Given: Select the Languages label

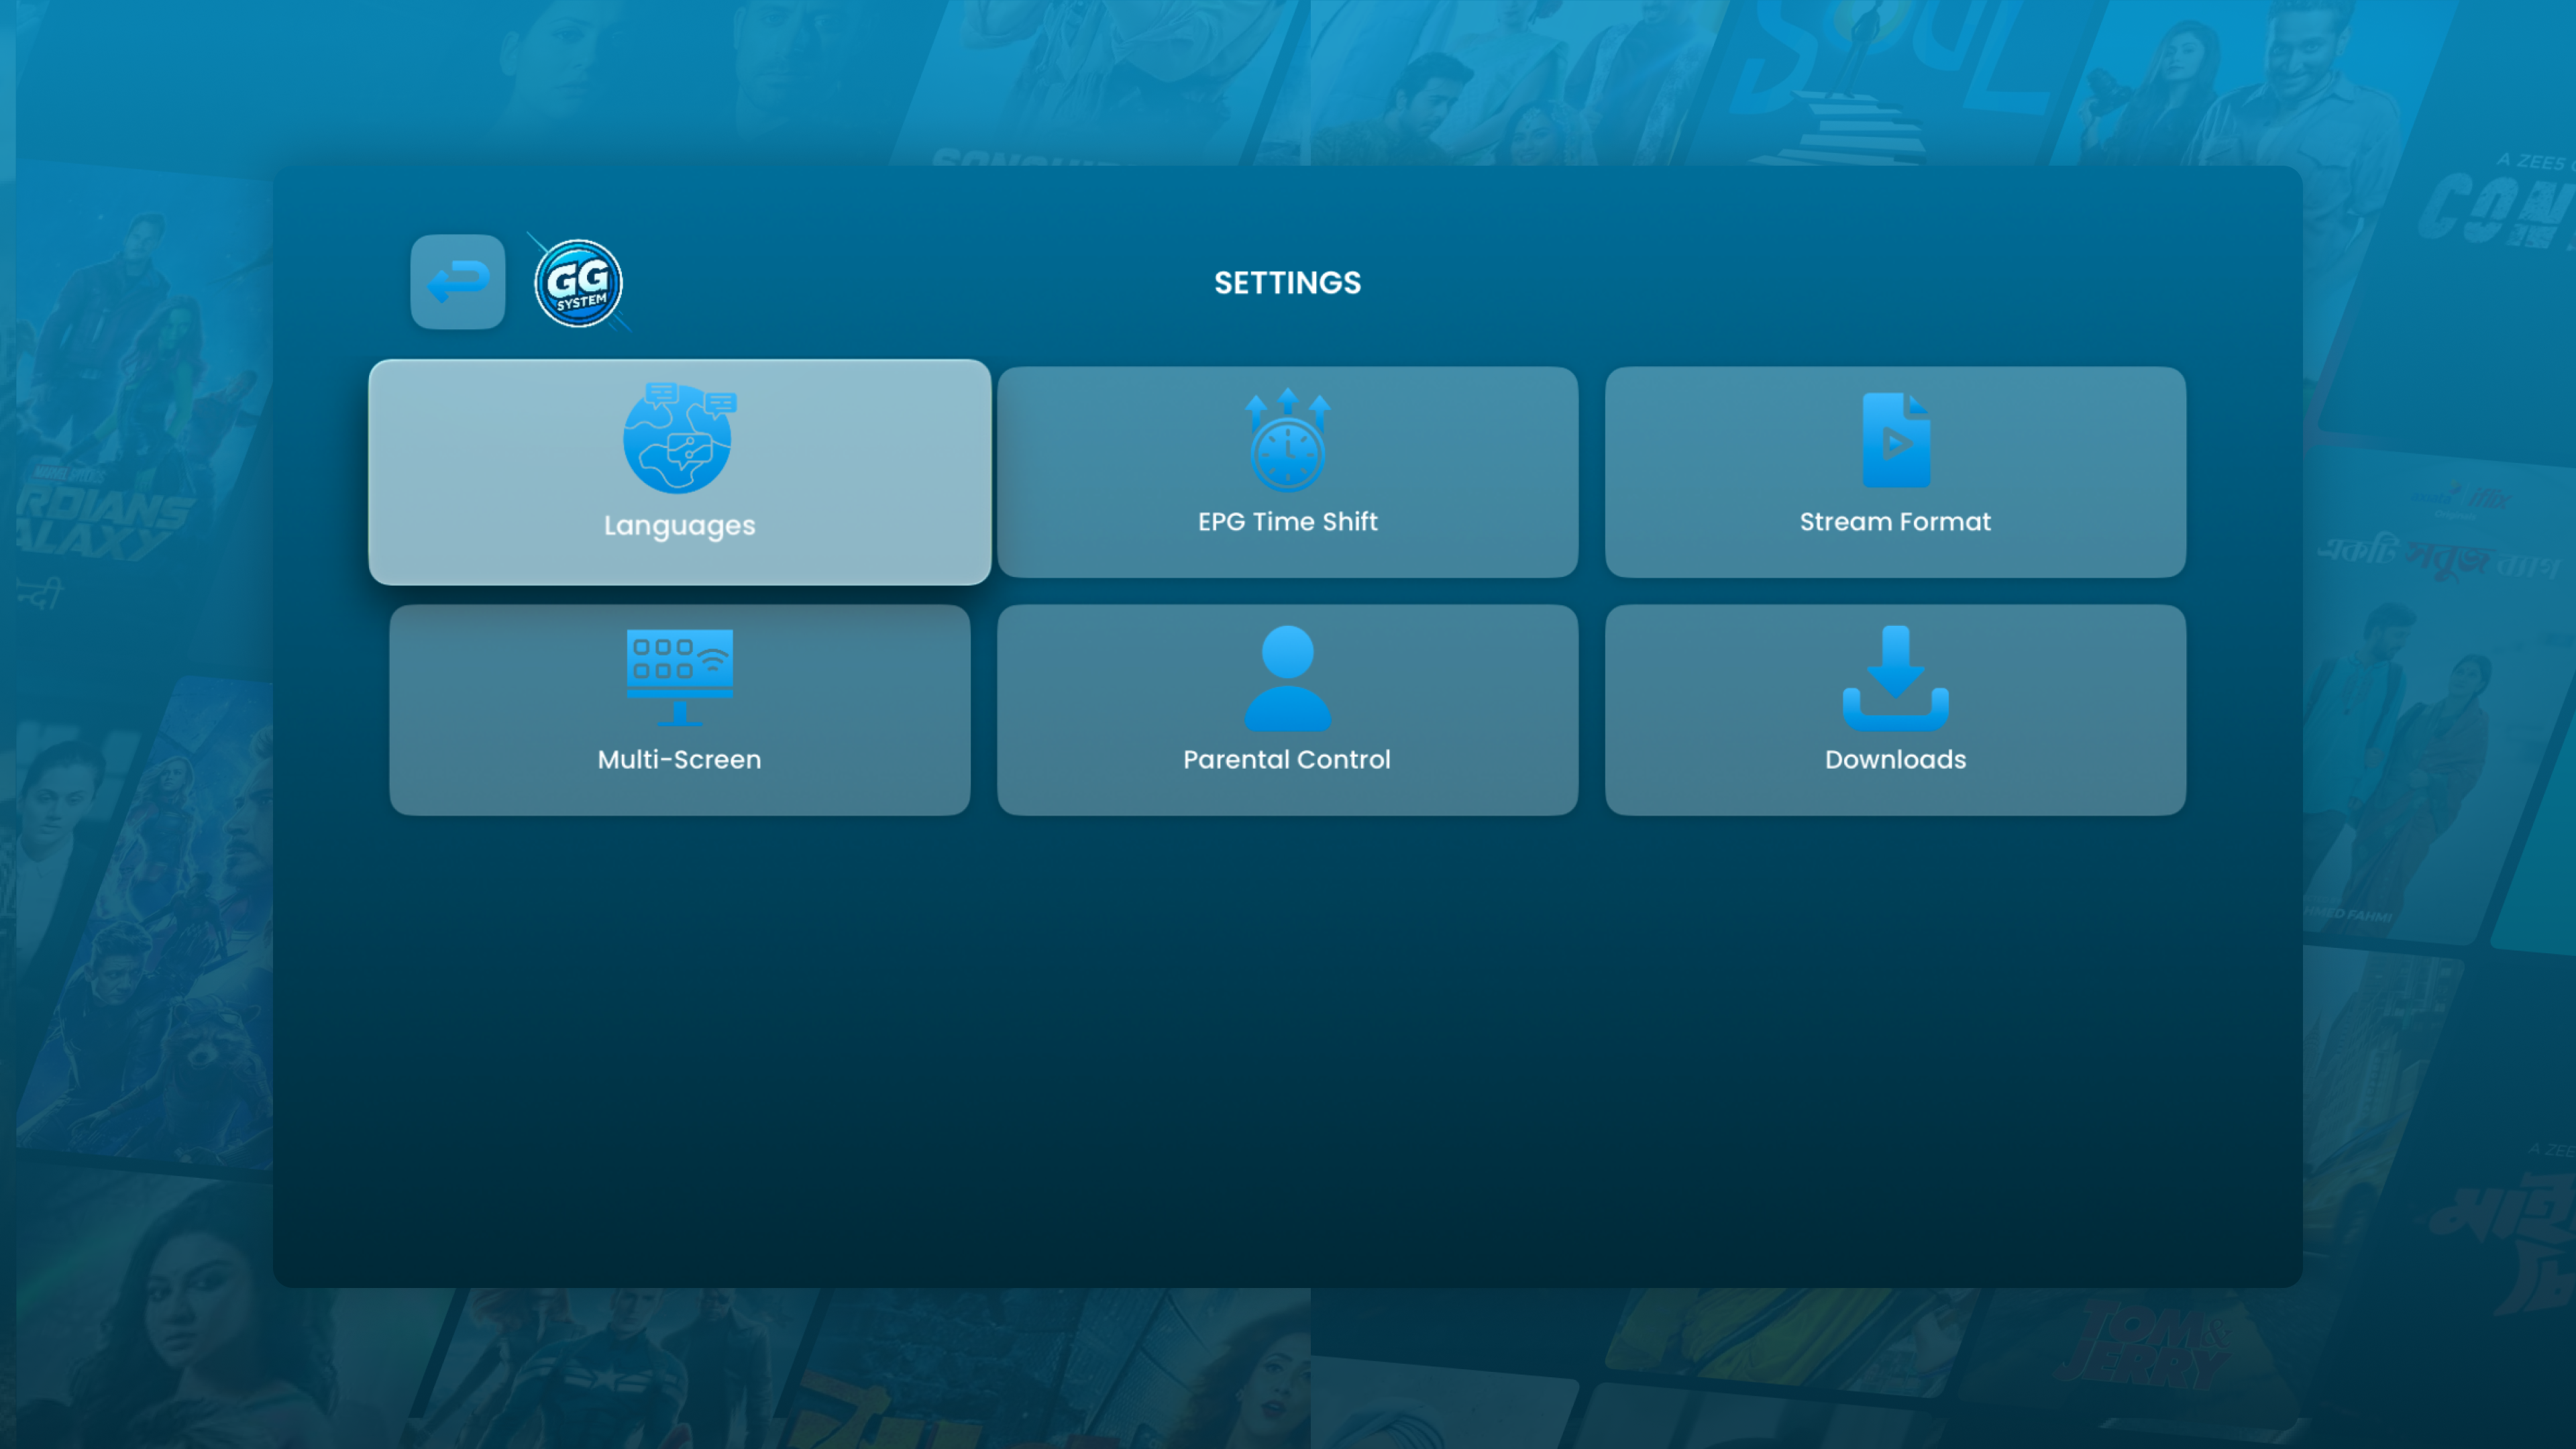Looking at the screenshot, I should (x=680, y=526).
